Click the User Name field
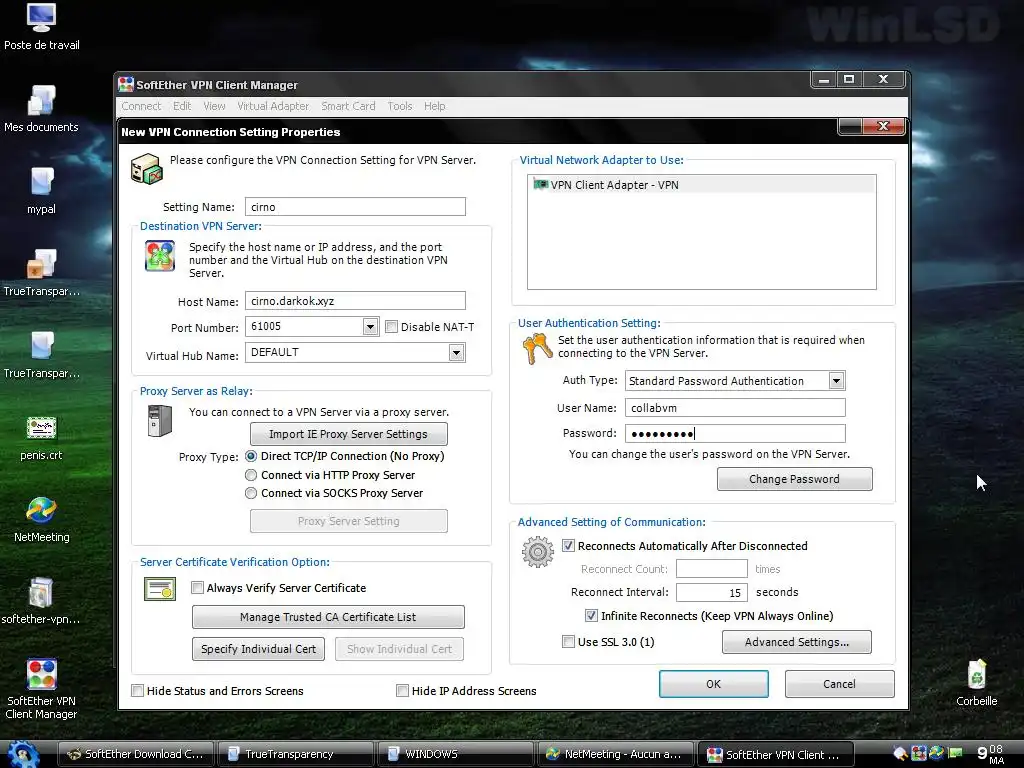Image resolution: width=1024 pixels, height=768 pixels. (x=735, y=408)
